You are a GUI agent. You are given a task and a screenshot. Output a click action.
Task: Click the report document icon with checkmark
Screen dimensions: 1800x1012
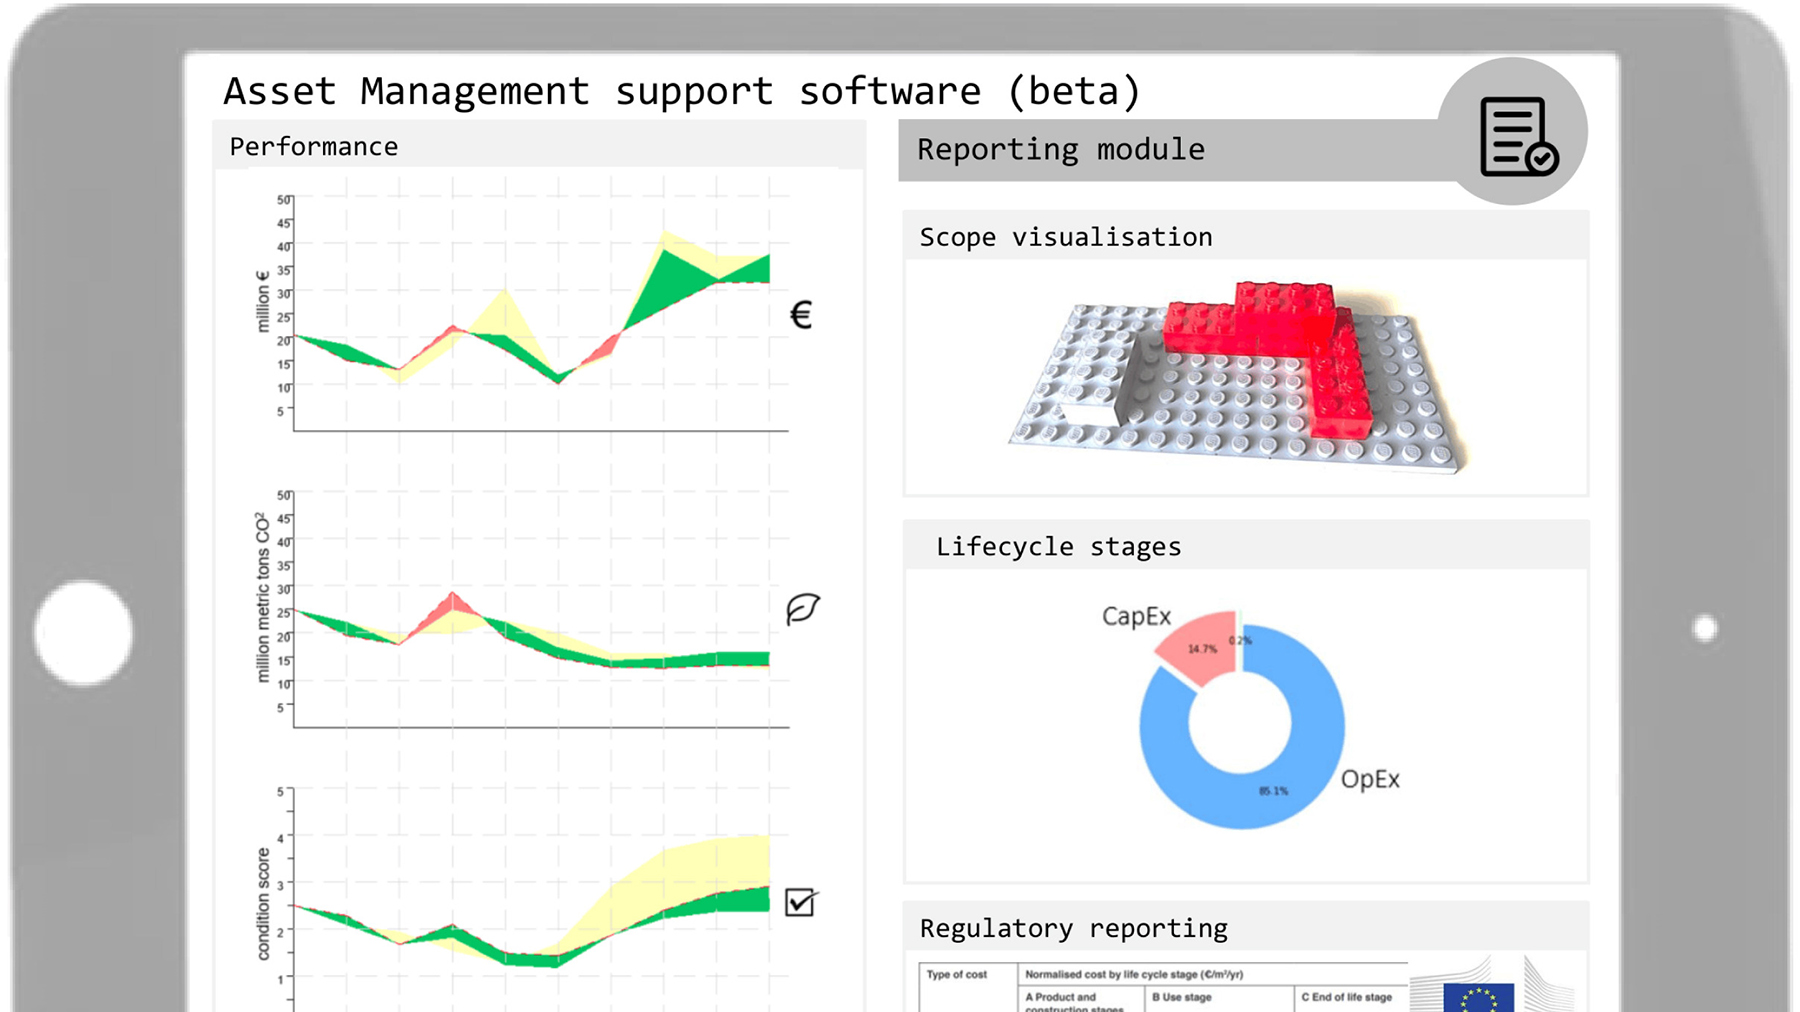(1517, 136)
